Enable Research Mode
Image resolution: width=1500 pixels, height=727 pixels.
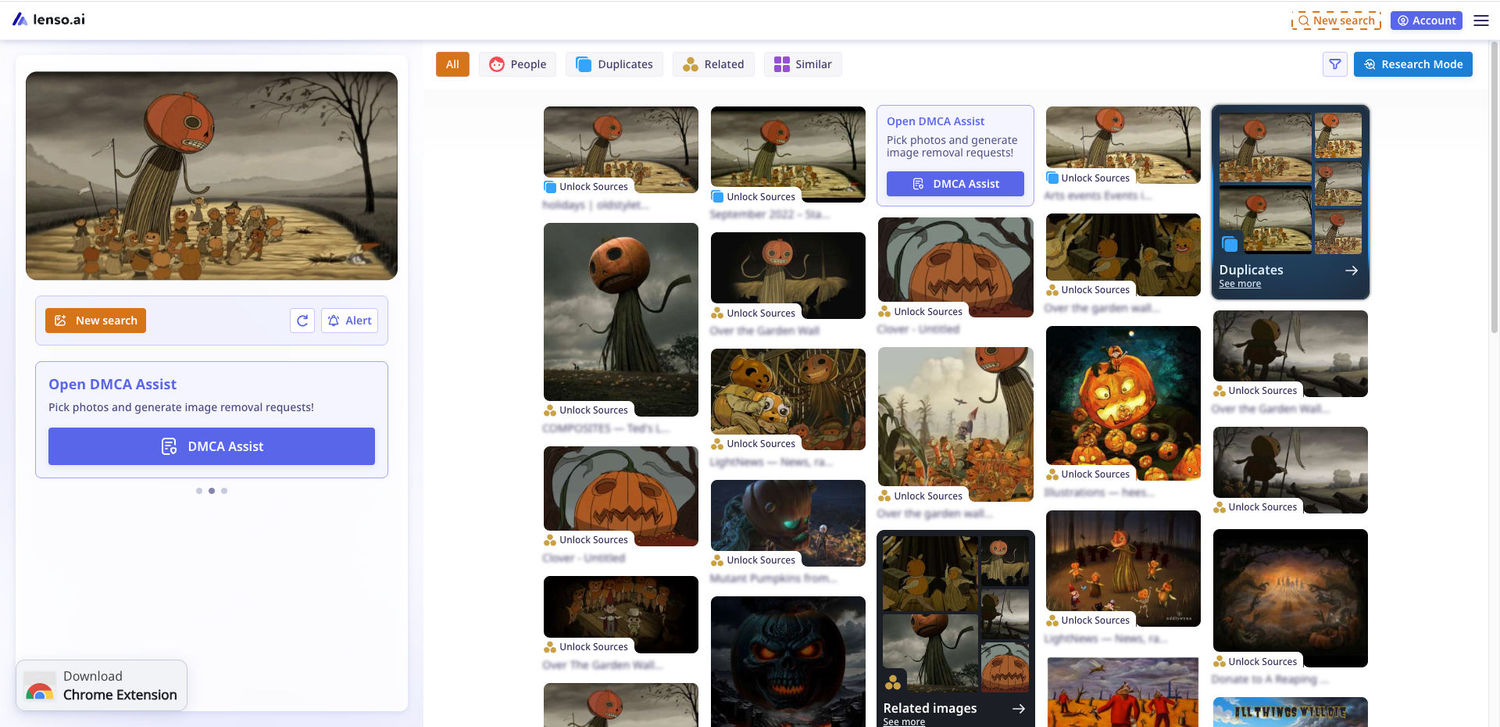(x=1413, y=64)
